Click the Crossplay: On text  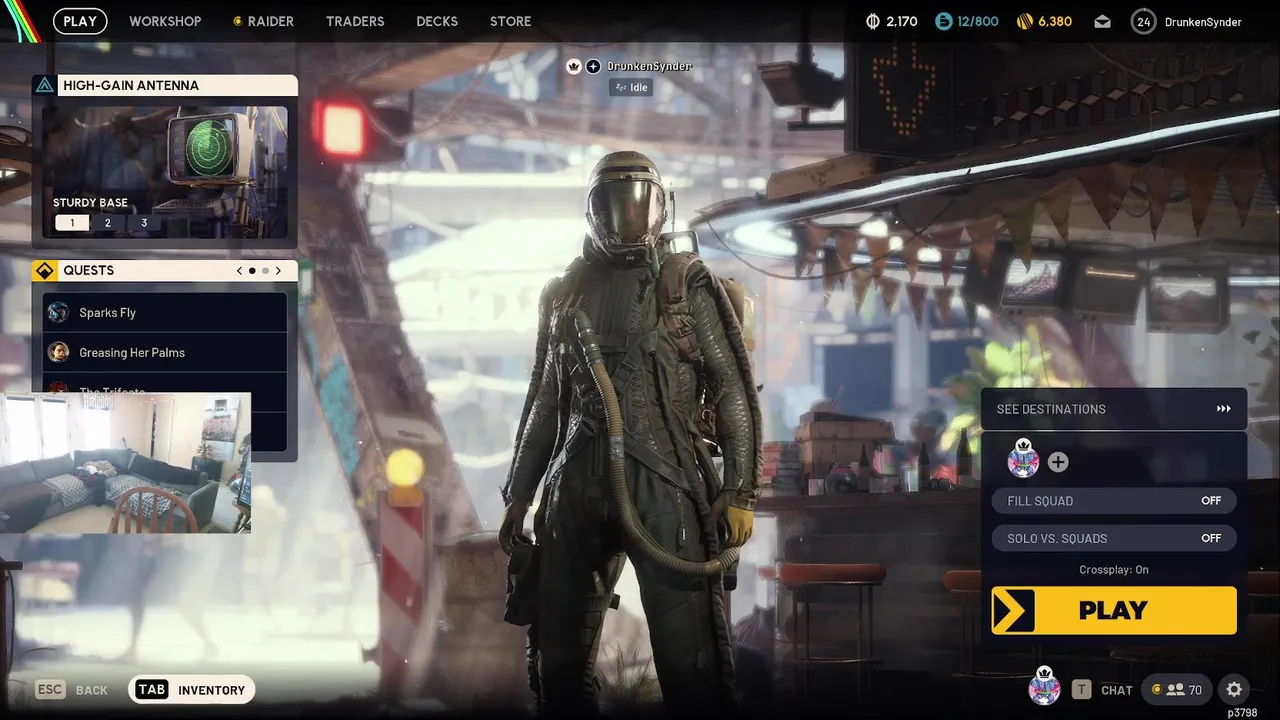click(1114, 570)
